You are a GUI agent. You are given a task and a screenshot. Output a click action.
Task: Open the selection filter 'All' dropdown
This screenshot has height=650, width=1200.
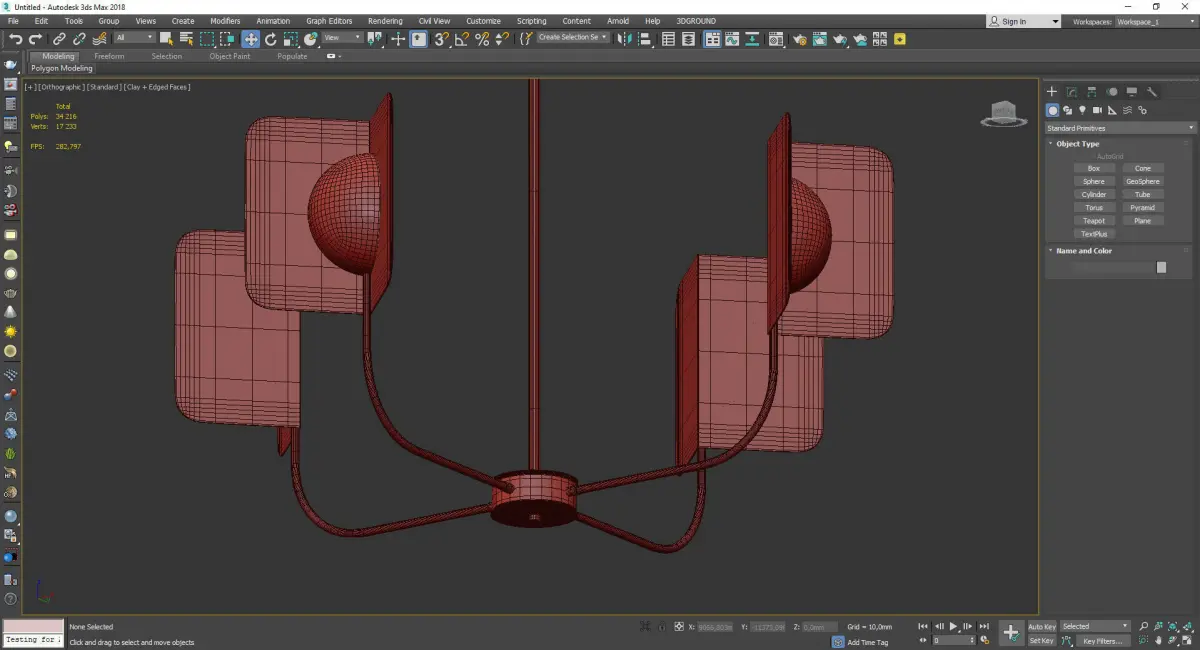point(134,38)
